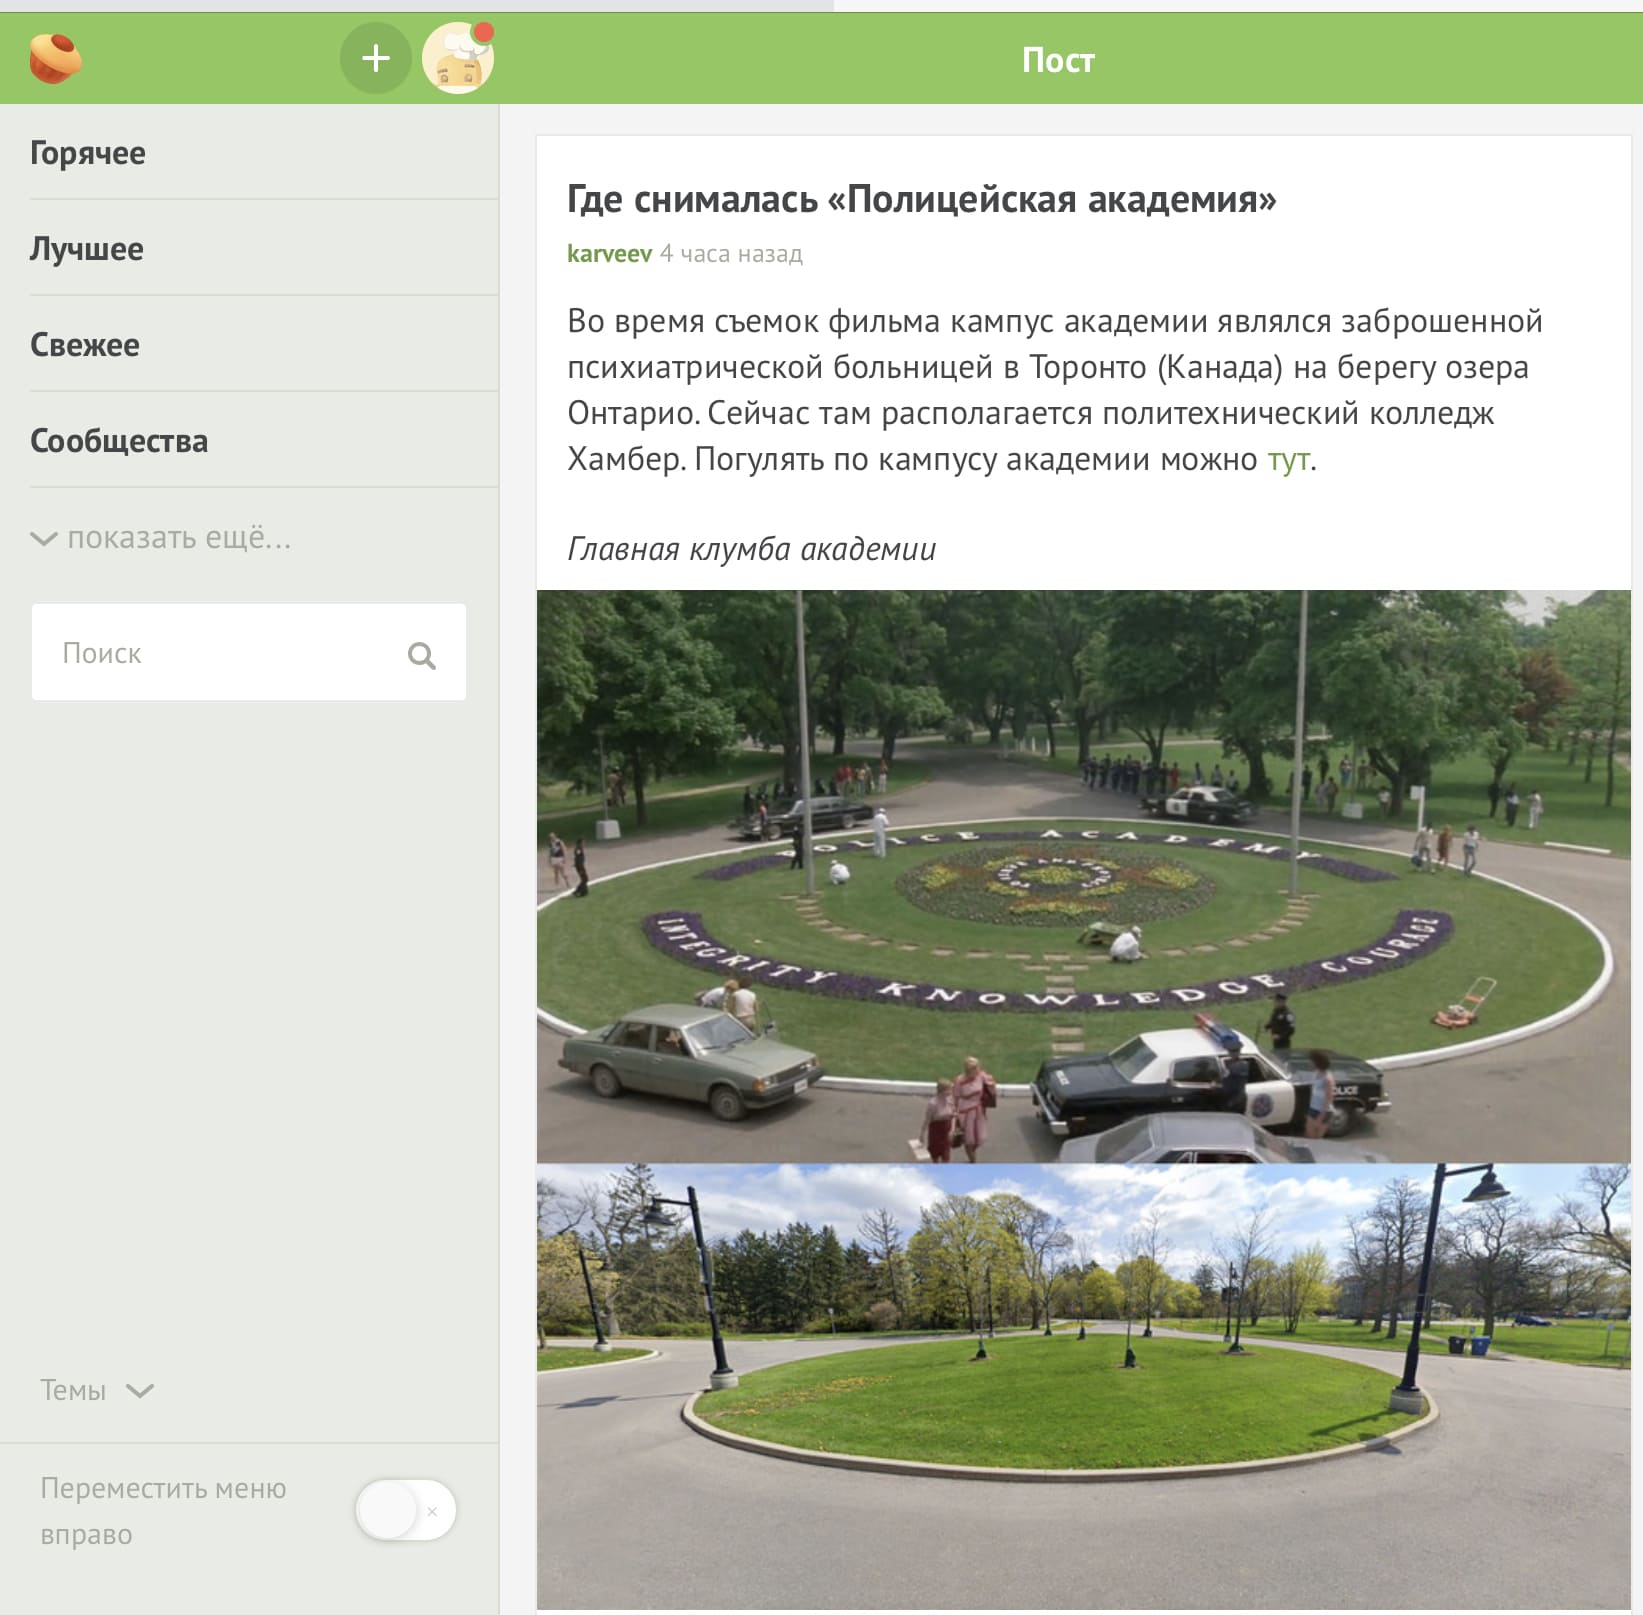Click the caption 'Главная клумба академии'
The height and width of the screenshot is (1615, 1643).
click(x=752, y=549)
